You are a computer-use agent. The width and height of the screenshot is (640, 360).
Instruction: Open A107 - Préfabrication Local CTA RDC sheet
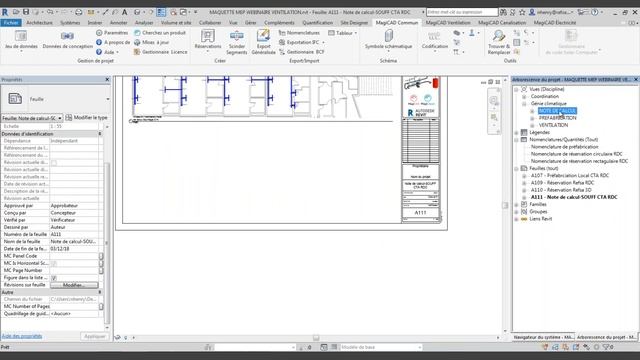[x=569, y=176]
